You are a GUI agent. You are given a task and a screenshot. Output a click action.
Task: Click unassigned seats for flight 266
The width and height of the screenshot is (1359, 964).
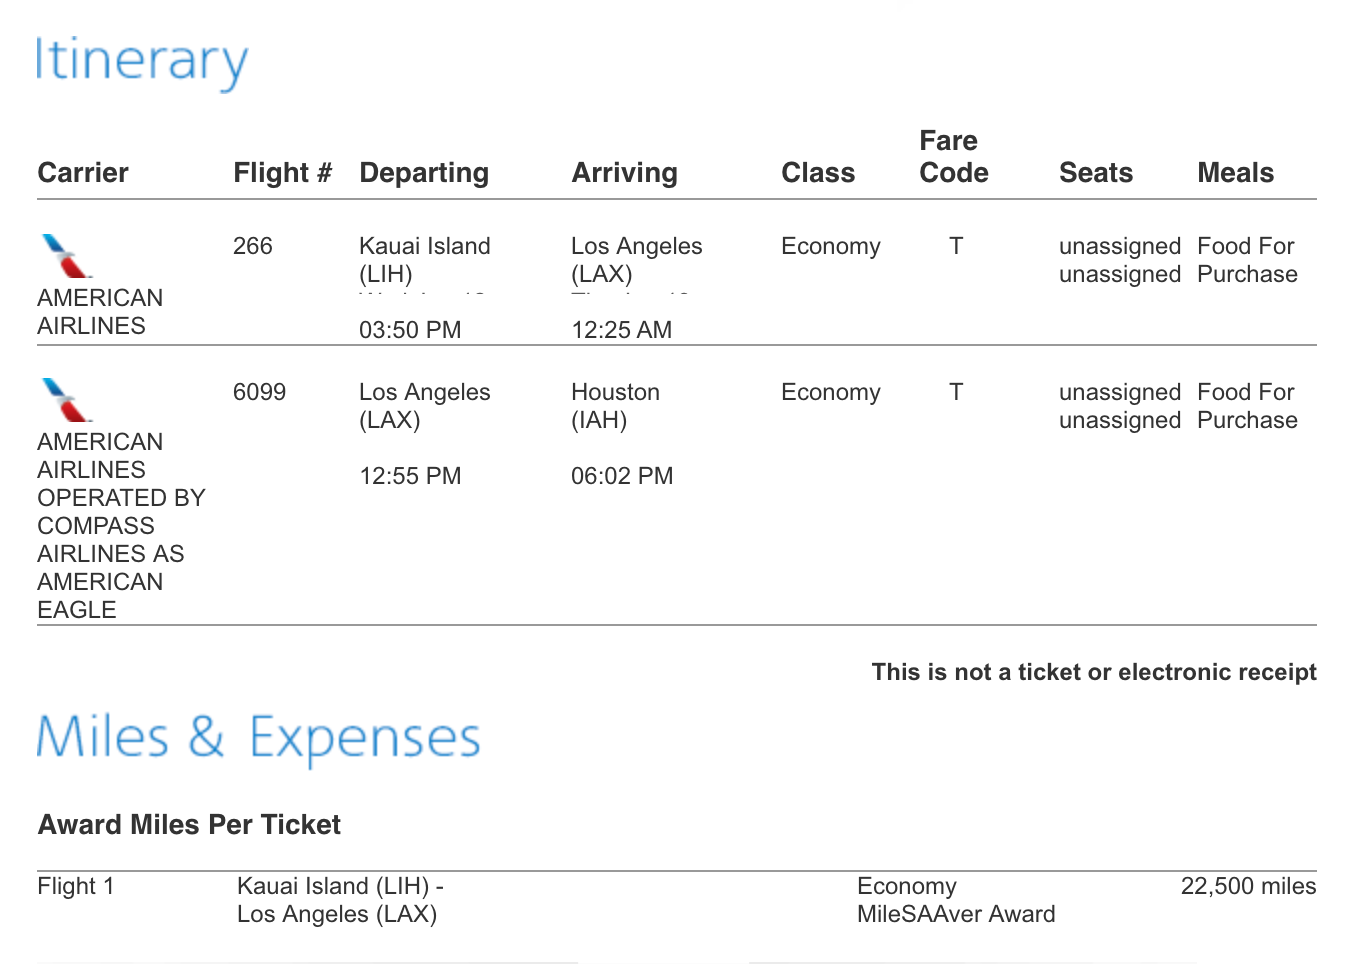tap(1120, 260)
